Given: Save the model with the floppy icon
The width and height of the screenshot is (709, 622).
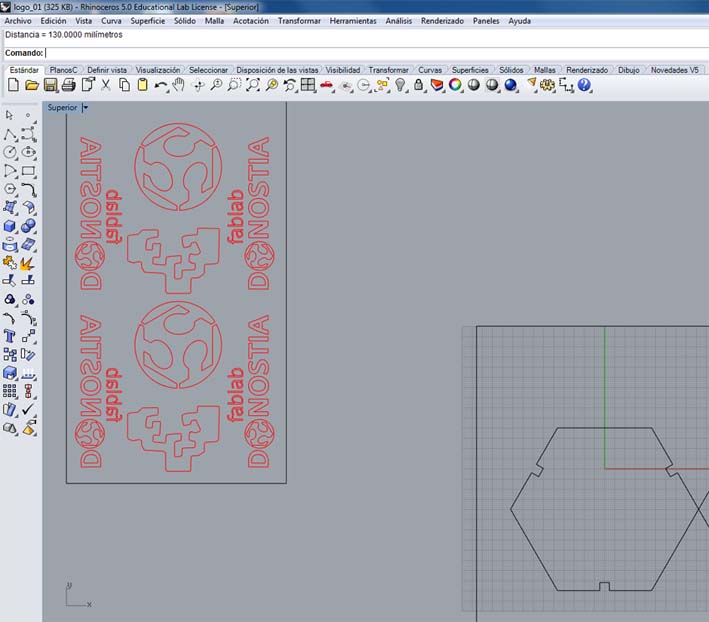Looking at the screenshot, I should 50,85.
